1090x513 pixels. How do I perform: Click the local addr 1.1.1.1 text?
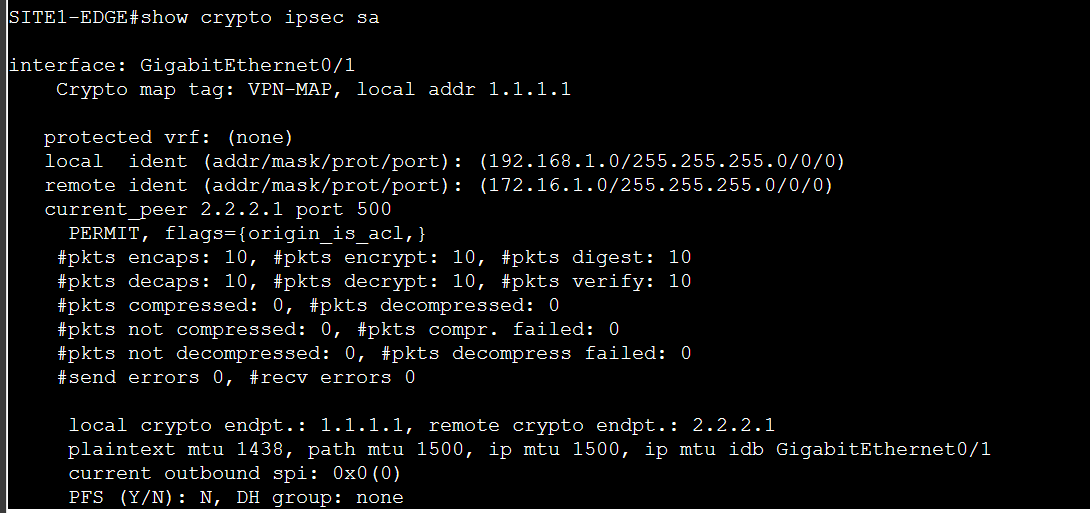(464, 90)
